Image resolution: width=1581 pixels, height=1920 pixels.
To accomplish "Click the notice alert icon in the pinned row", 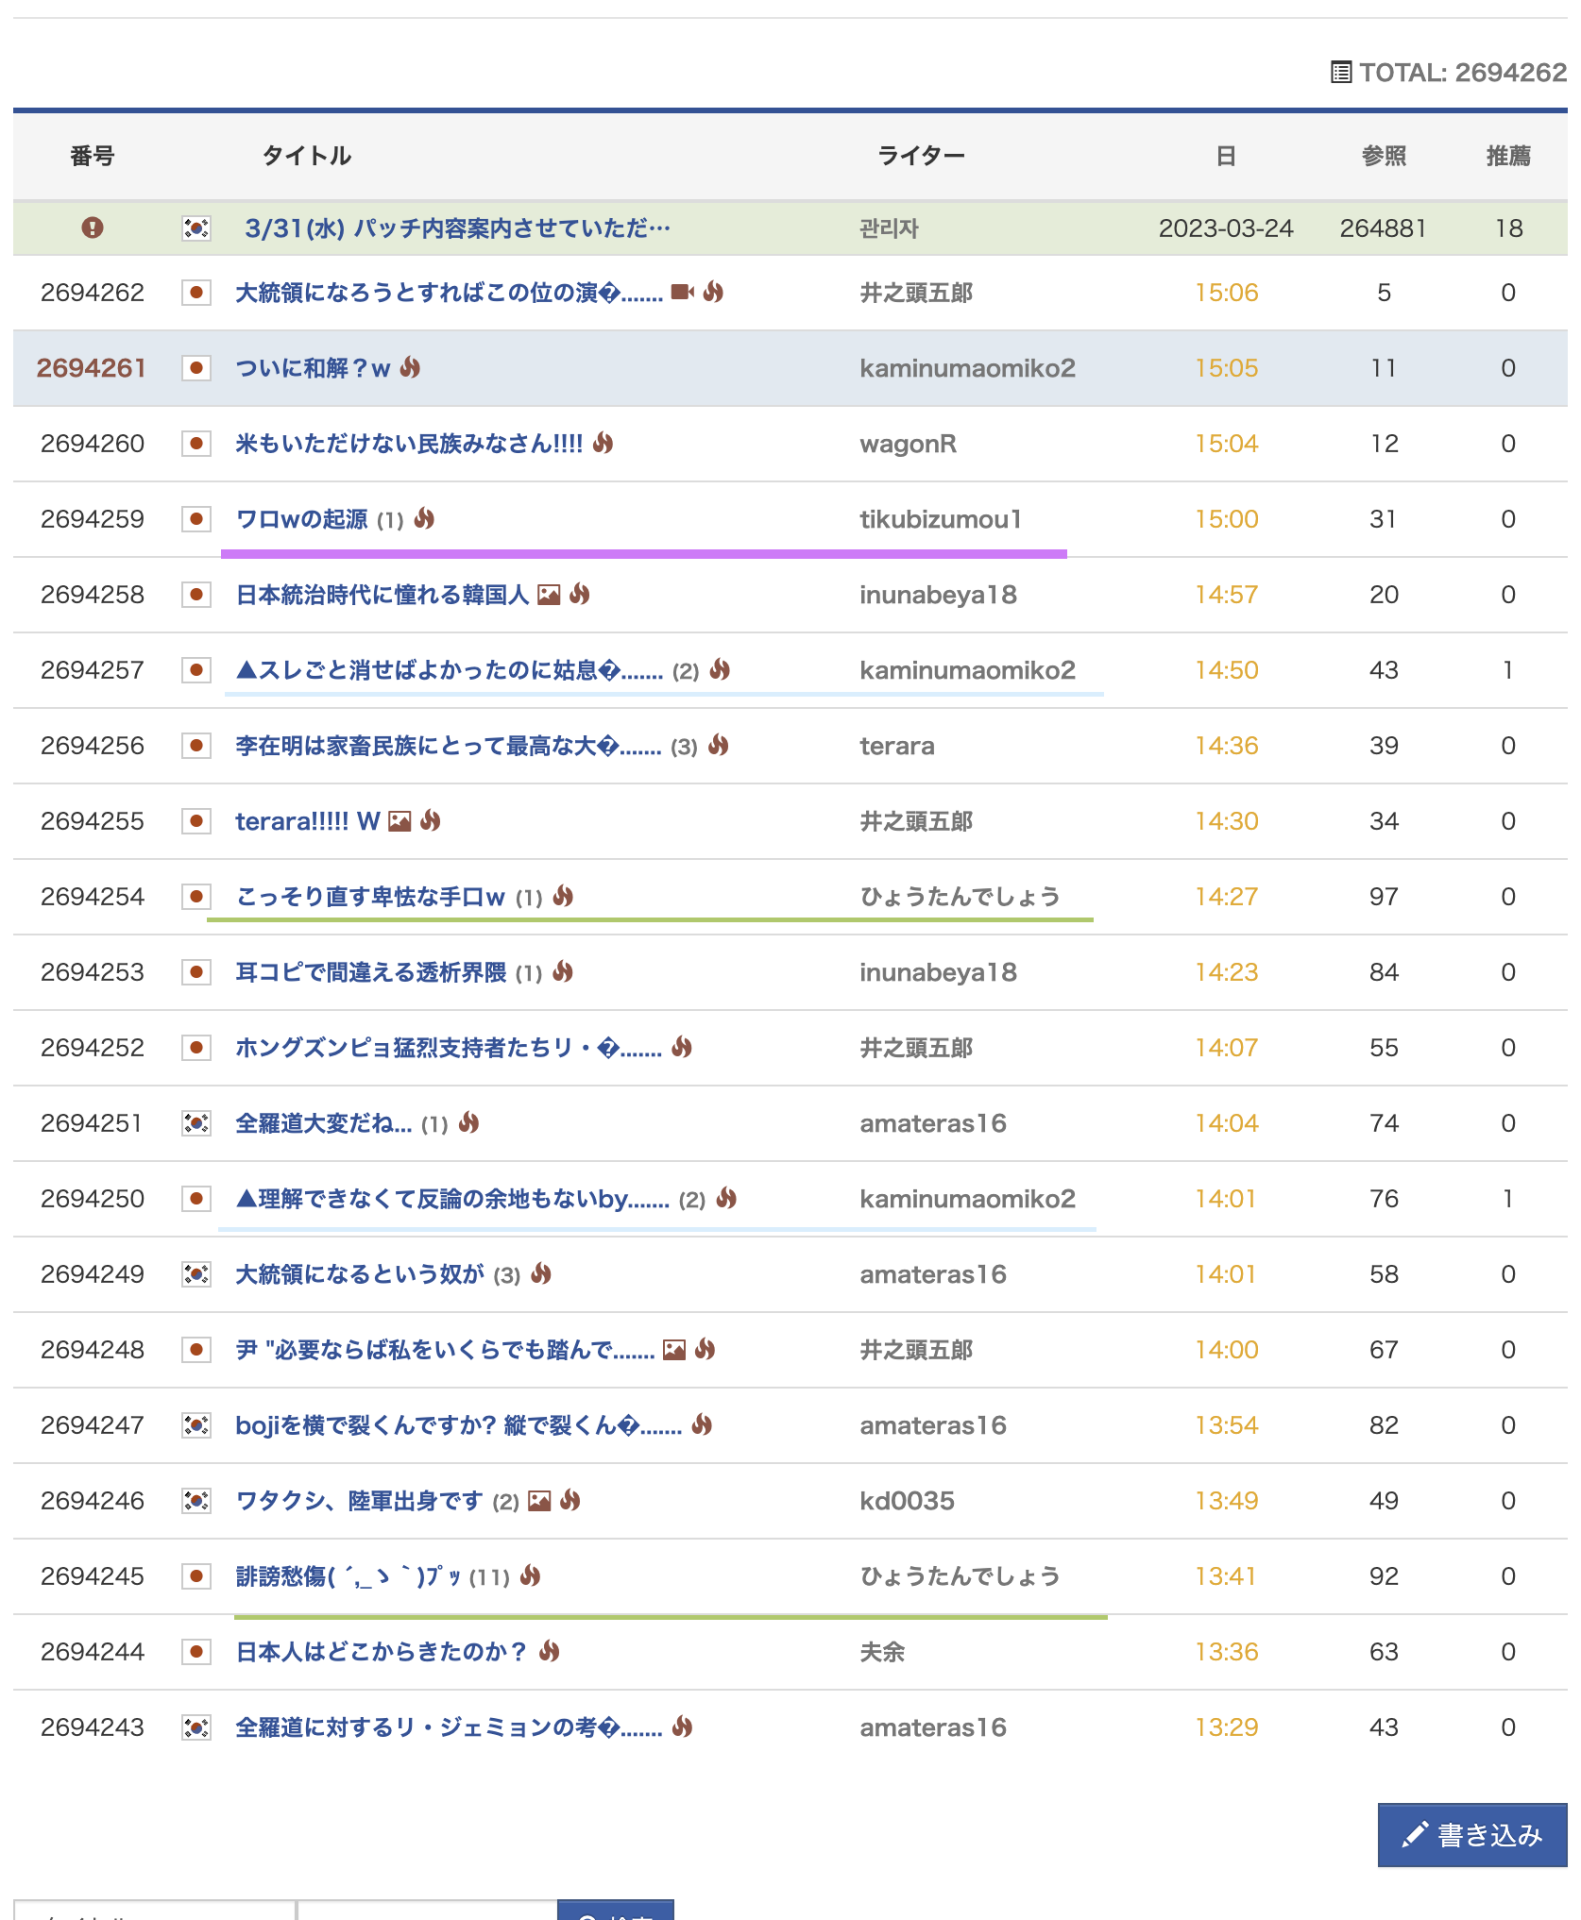I will (92, 228).
